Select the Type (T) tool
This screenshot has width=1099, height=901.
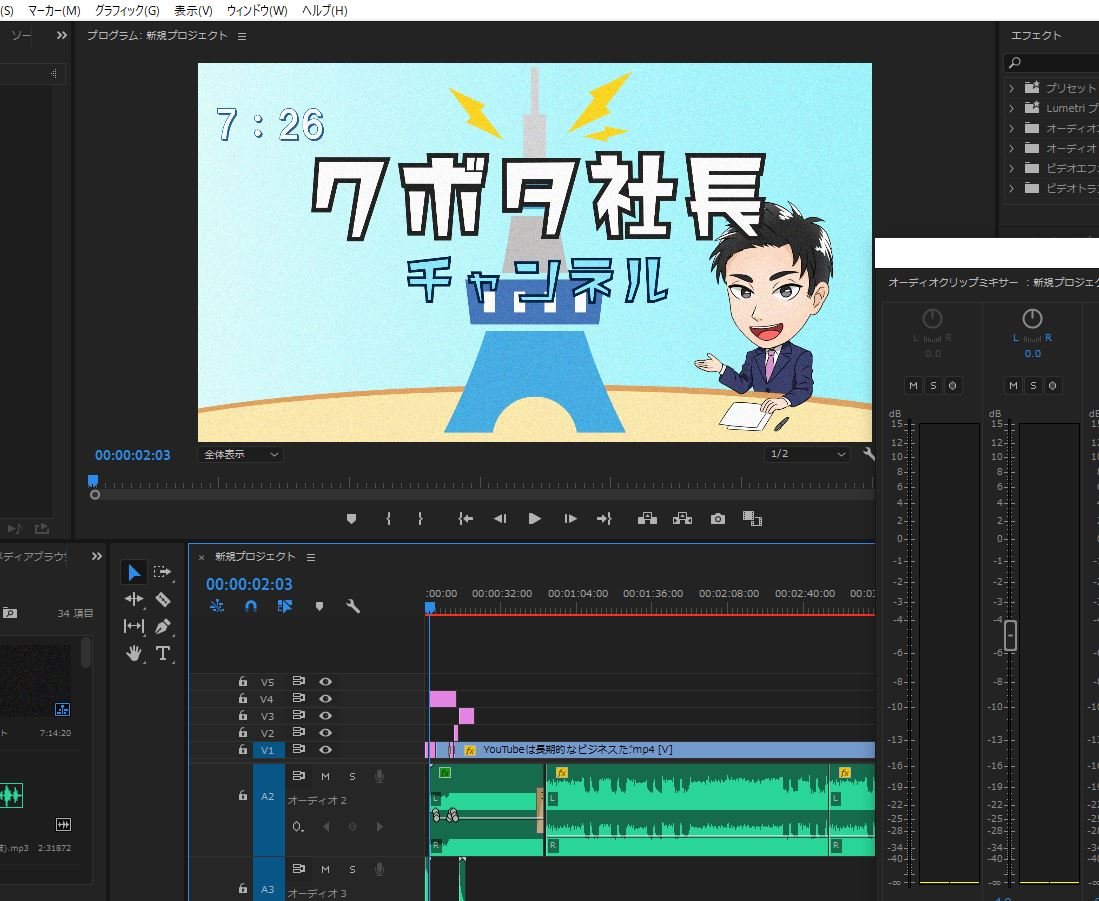coord(163,653)
